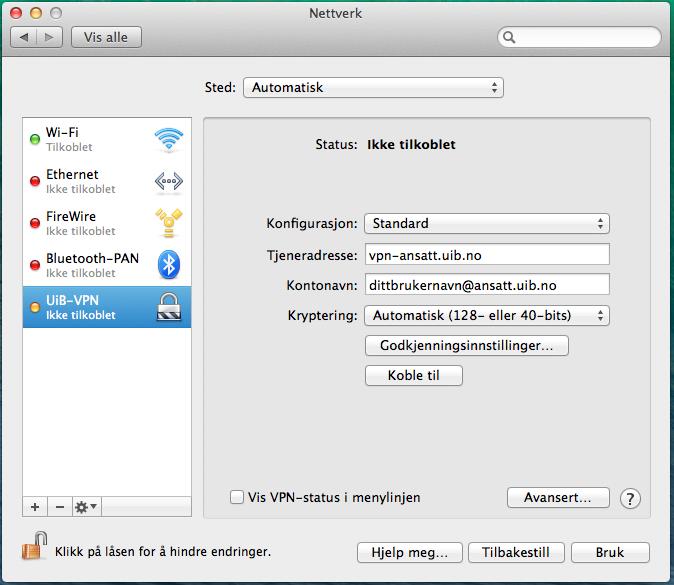
Task: Enable Vis VPN-status i menylinjen checkbox
Action: point(237,497)
